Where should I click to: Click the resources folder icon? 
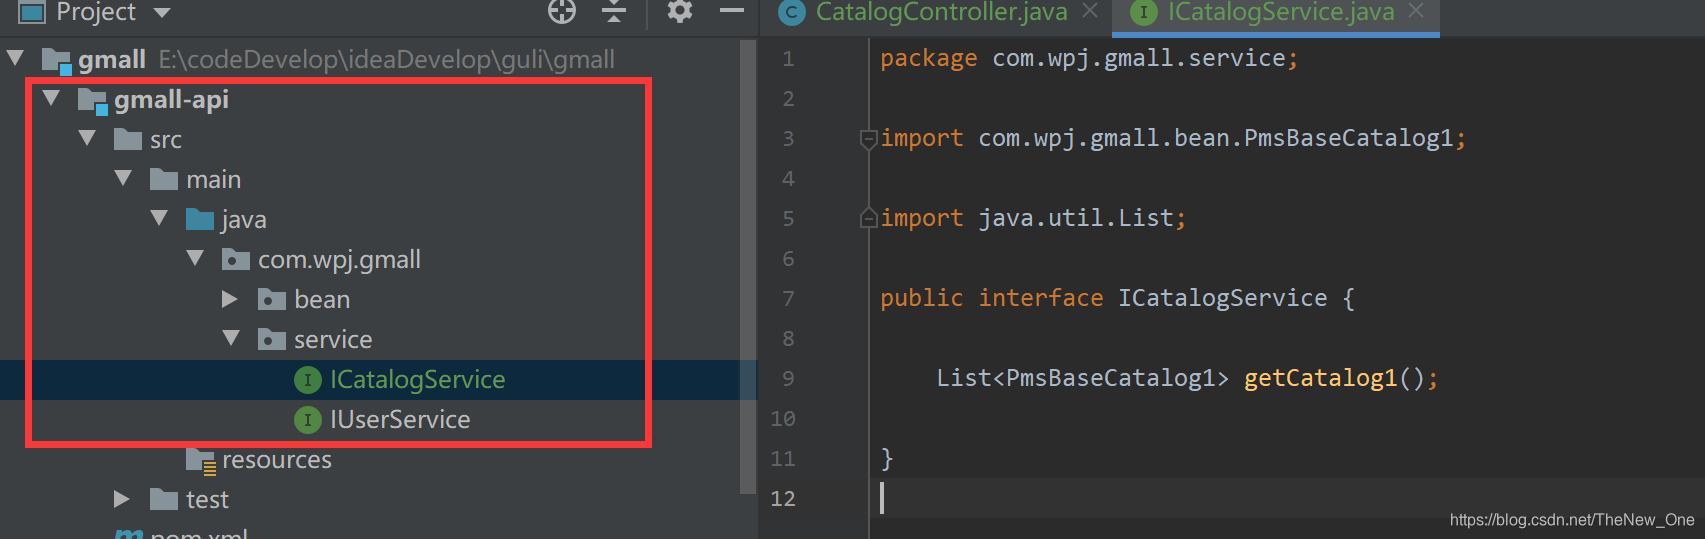point(201,460)
